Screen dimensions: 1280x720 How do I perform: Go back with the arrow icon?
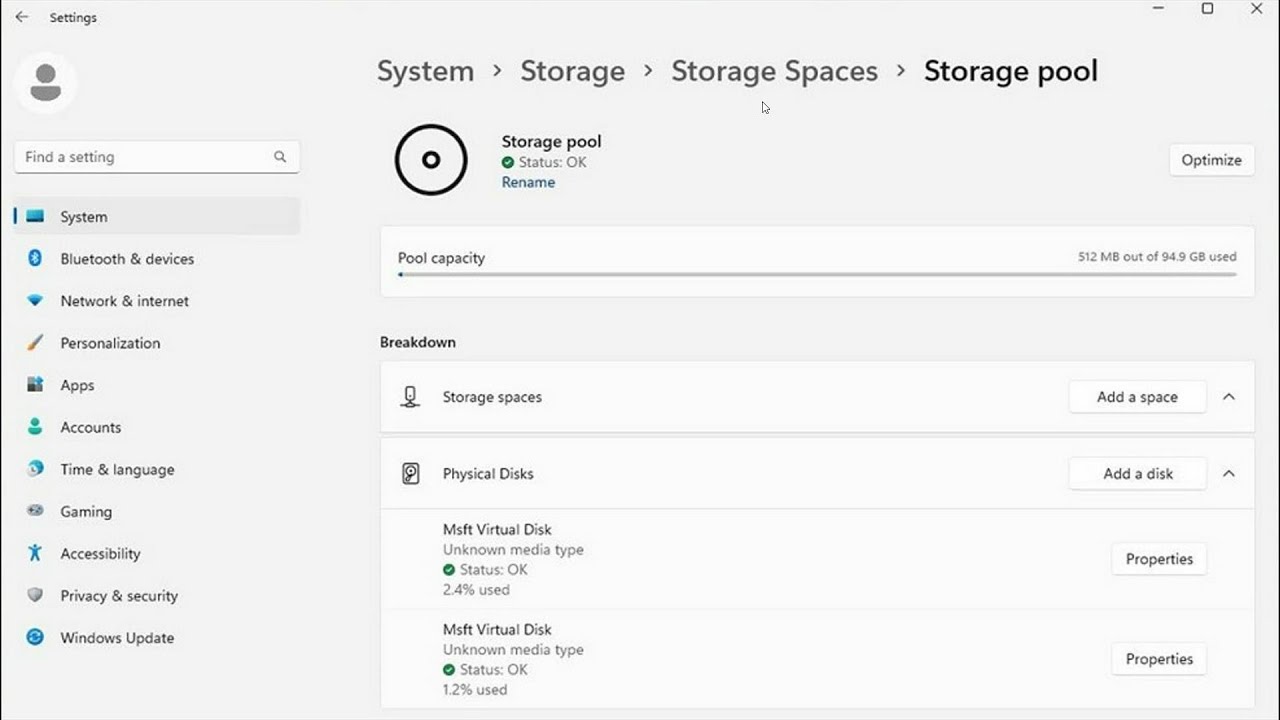point(22,17)
